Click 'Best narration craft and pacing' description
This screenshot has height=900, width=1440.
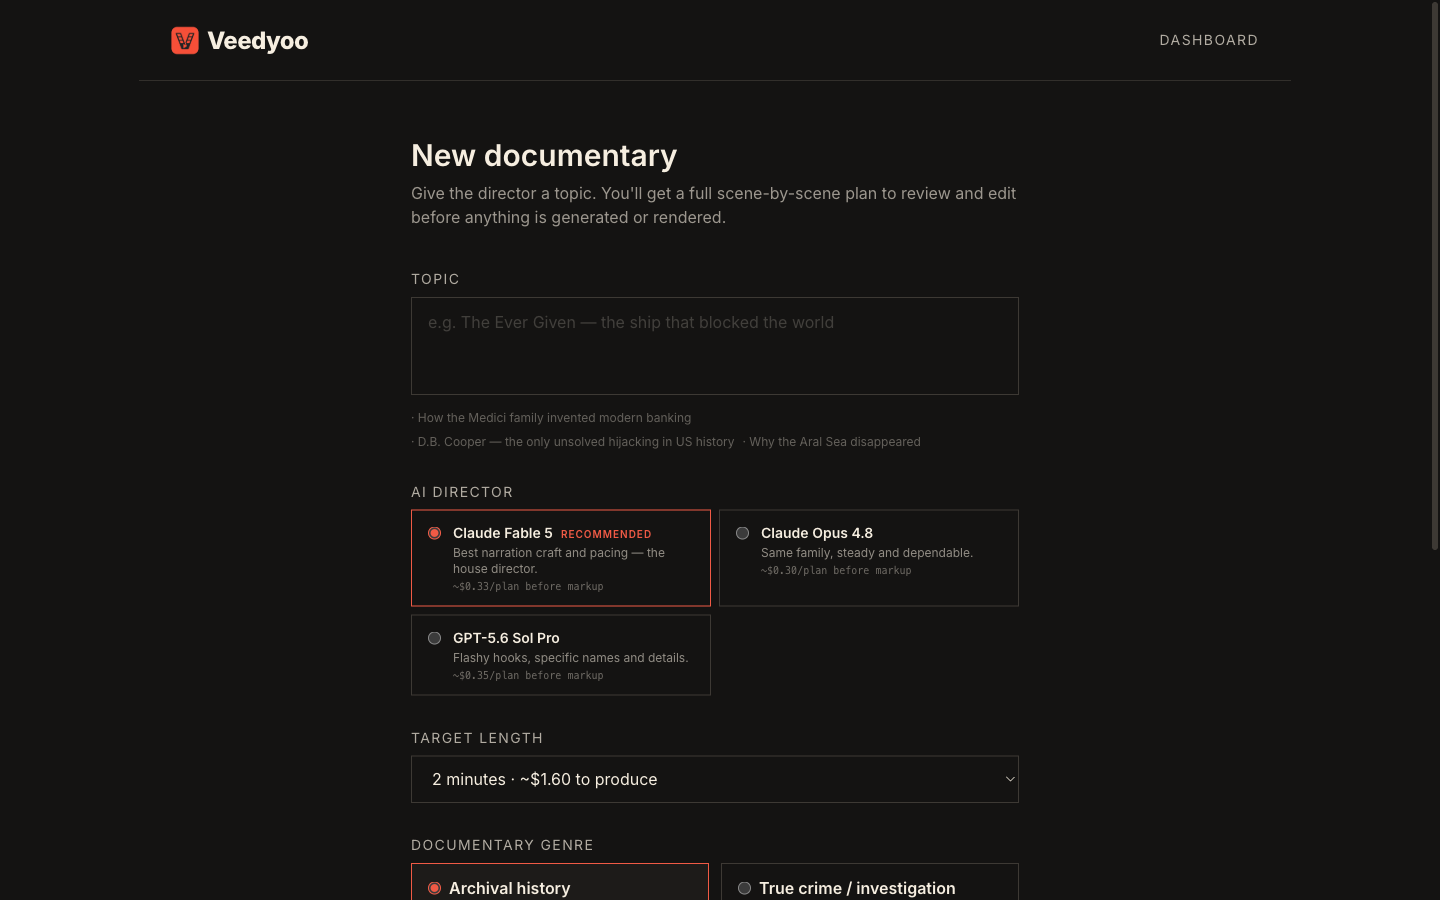tap(559, 560)
